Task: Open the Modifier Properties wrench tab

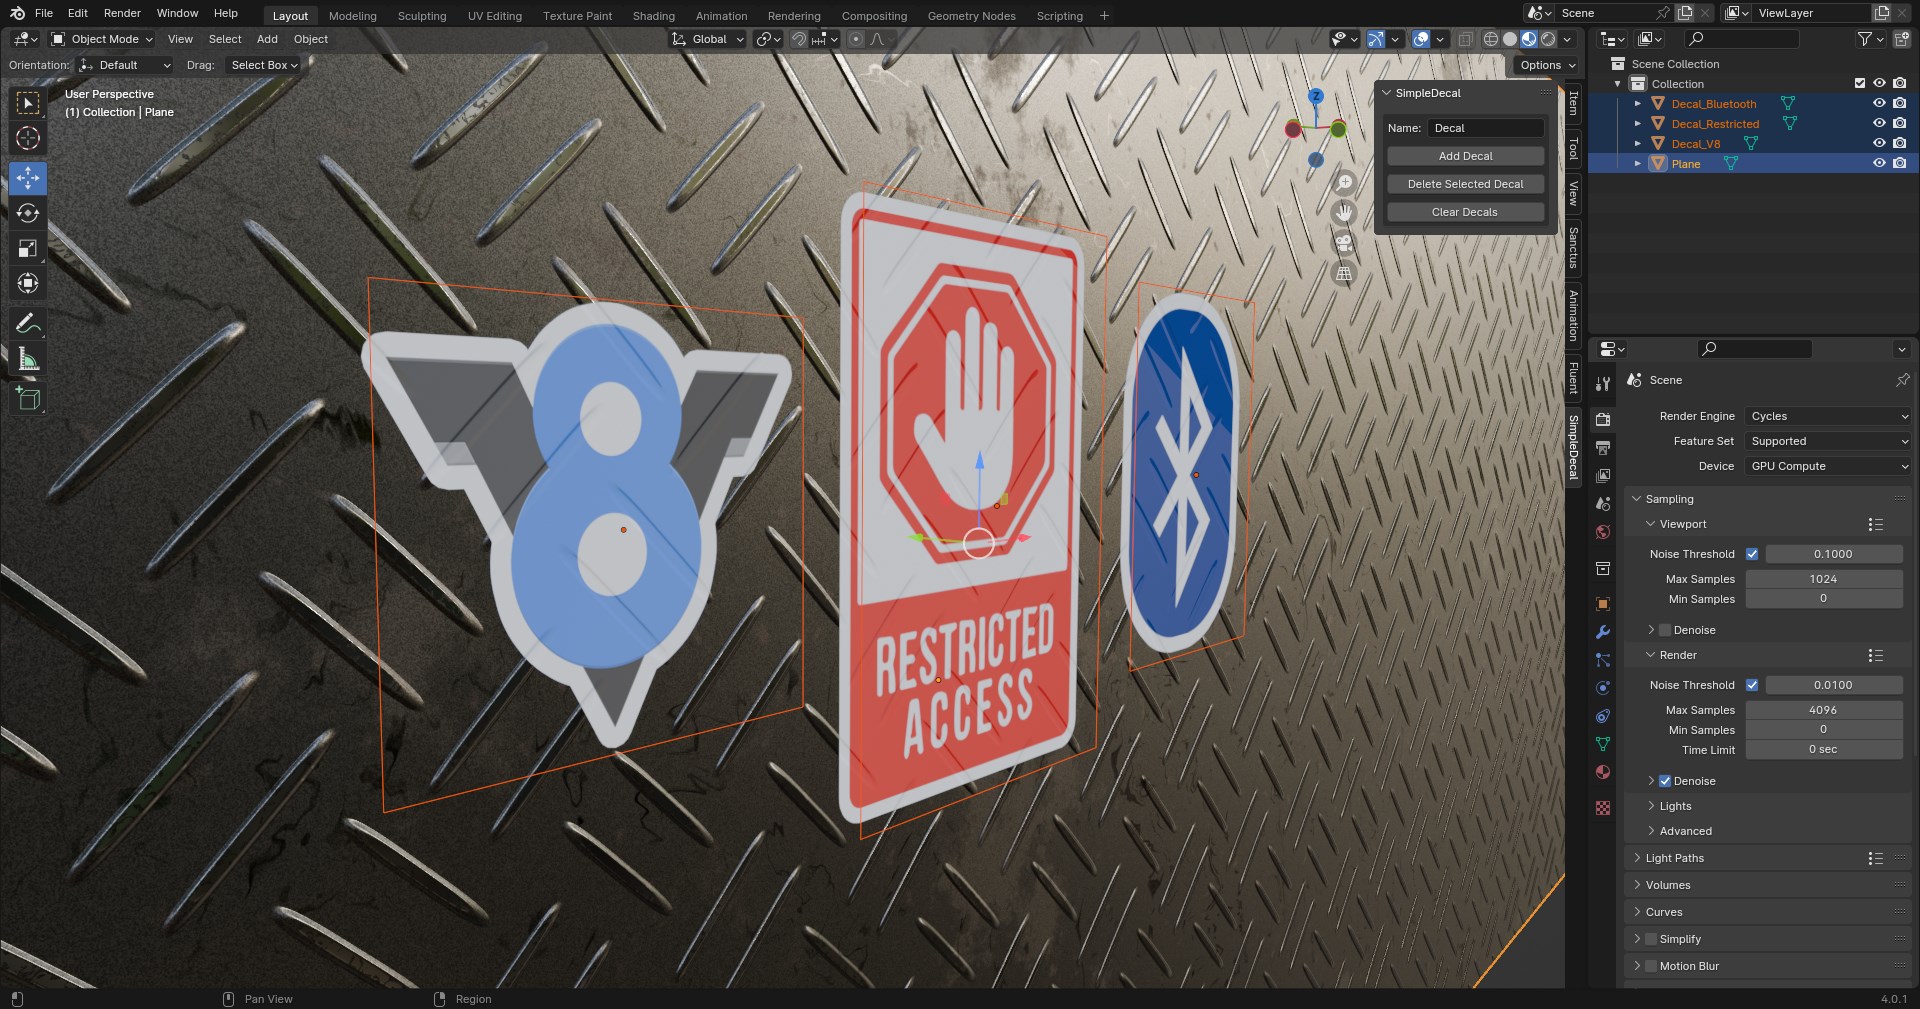Action: click(1602, 632)
